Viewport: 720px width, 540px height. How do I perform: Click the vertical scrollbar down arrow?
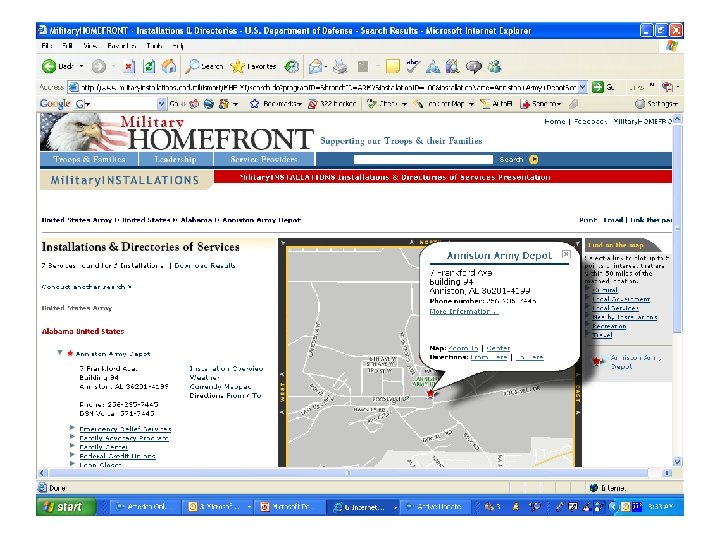tap(677, 461)
